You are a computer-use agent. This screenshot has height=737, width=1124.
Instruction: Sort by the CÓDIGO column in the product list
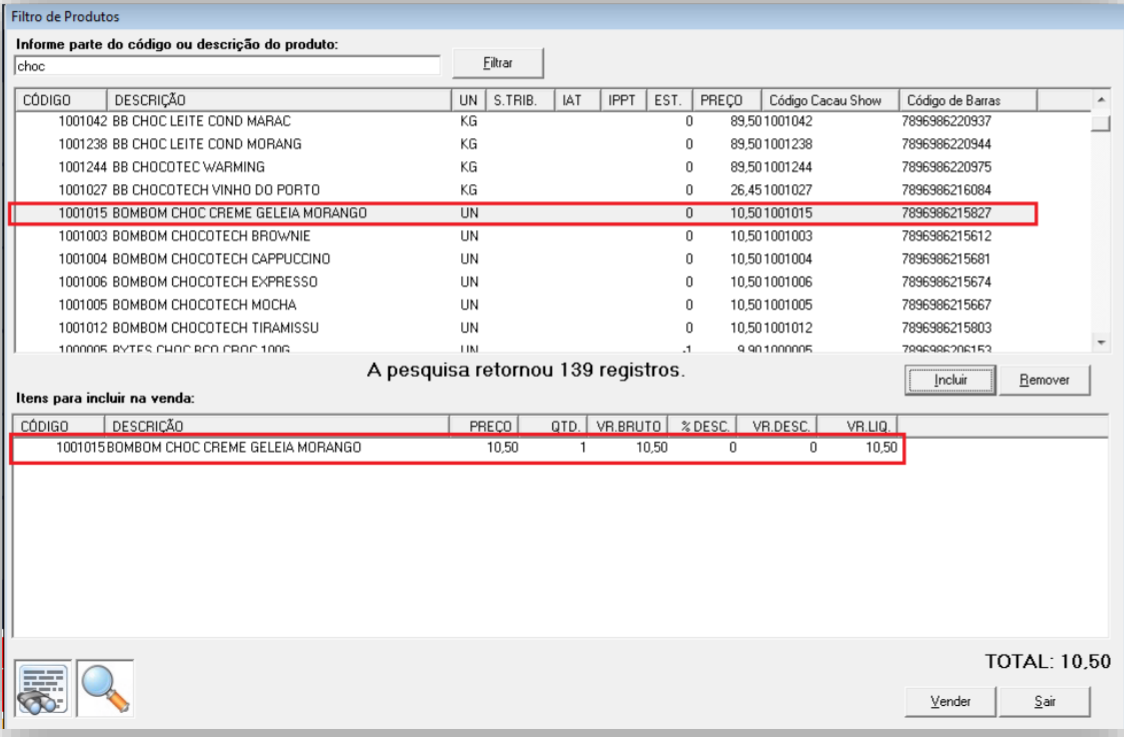(x=61, y=100)
